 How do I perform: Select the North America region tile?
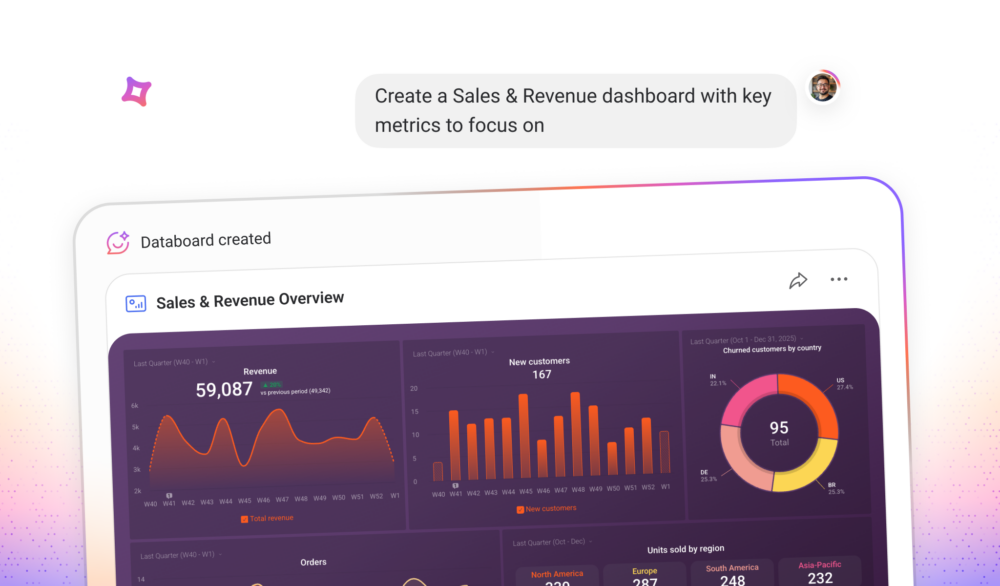(557, 577)
